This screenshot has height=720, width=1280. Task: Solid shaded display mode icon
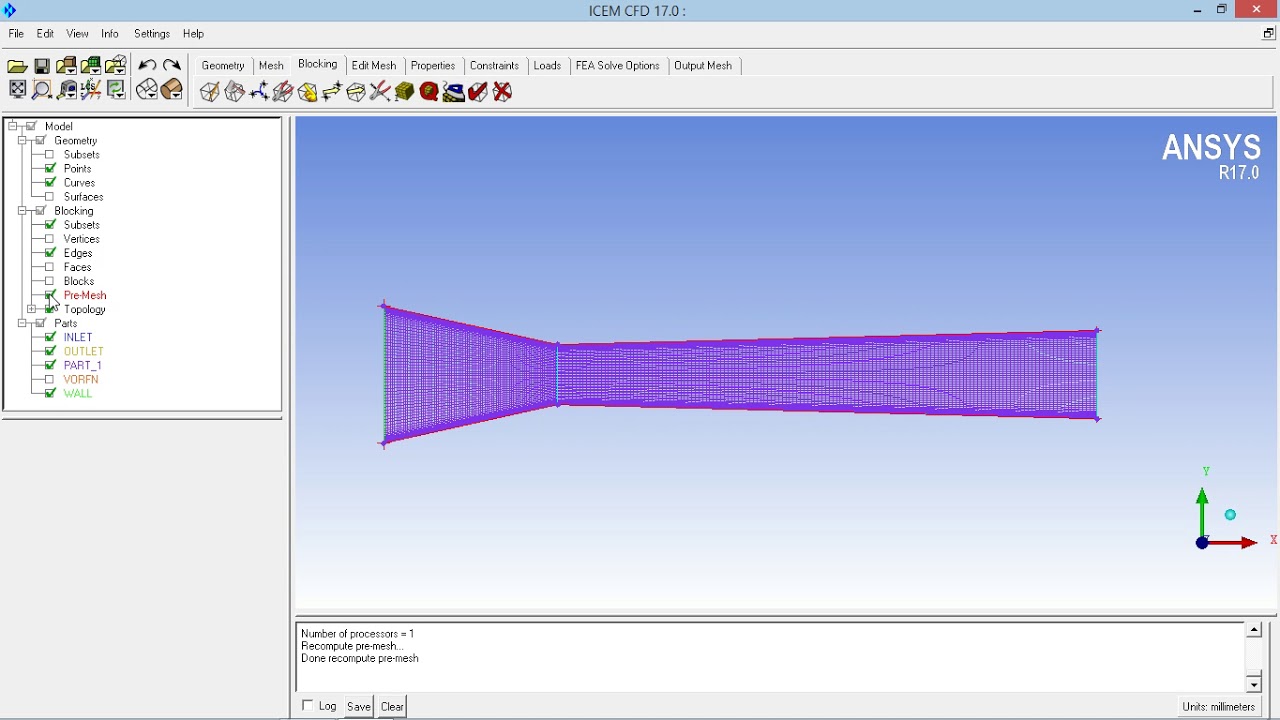pos(172,90)
